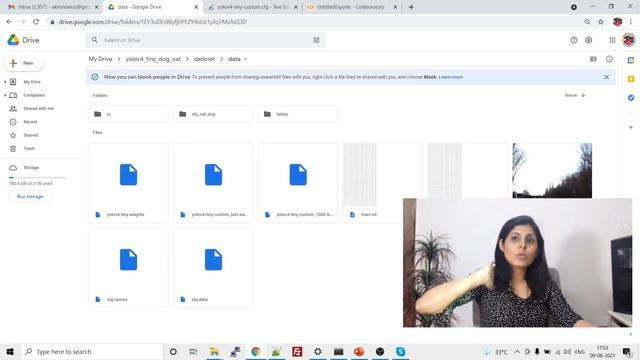Screen dimensions: 640x360
Task: Go back in browser history
Action: tap(9, 22)
